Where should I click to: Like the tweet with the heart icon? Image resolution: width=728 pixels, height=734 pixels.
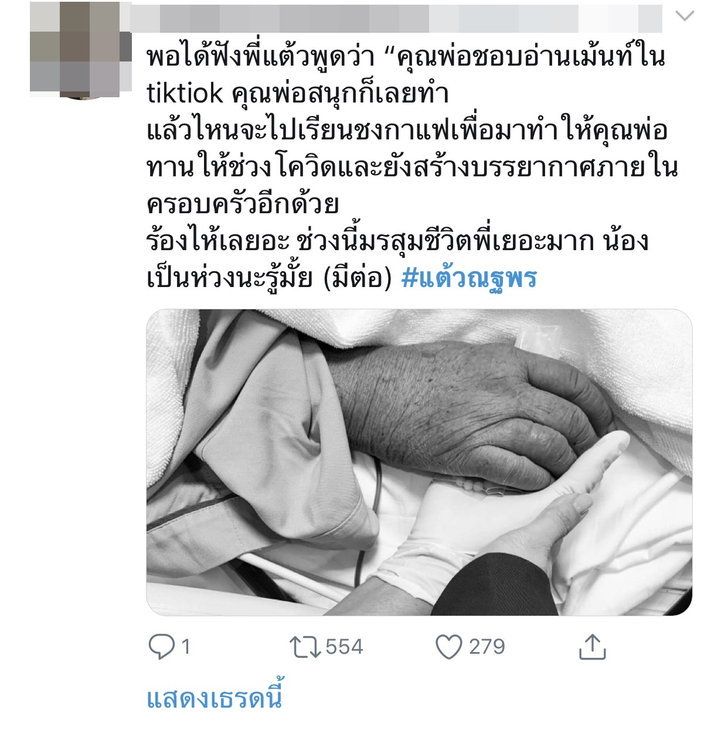pyautogui.click(x=449, y=646)
